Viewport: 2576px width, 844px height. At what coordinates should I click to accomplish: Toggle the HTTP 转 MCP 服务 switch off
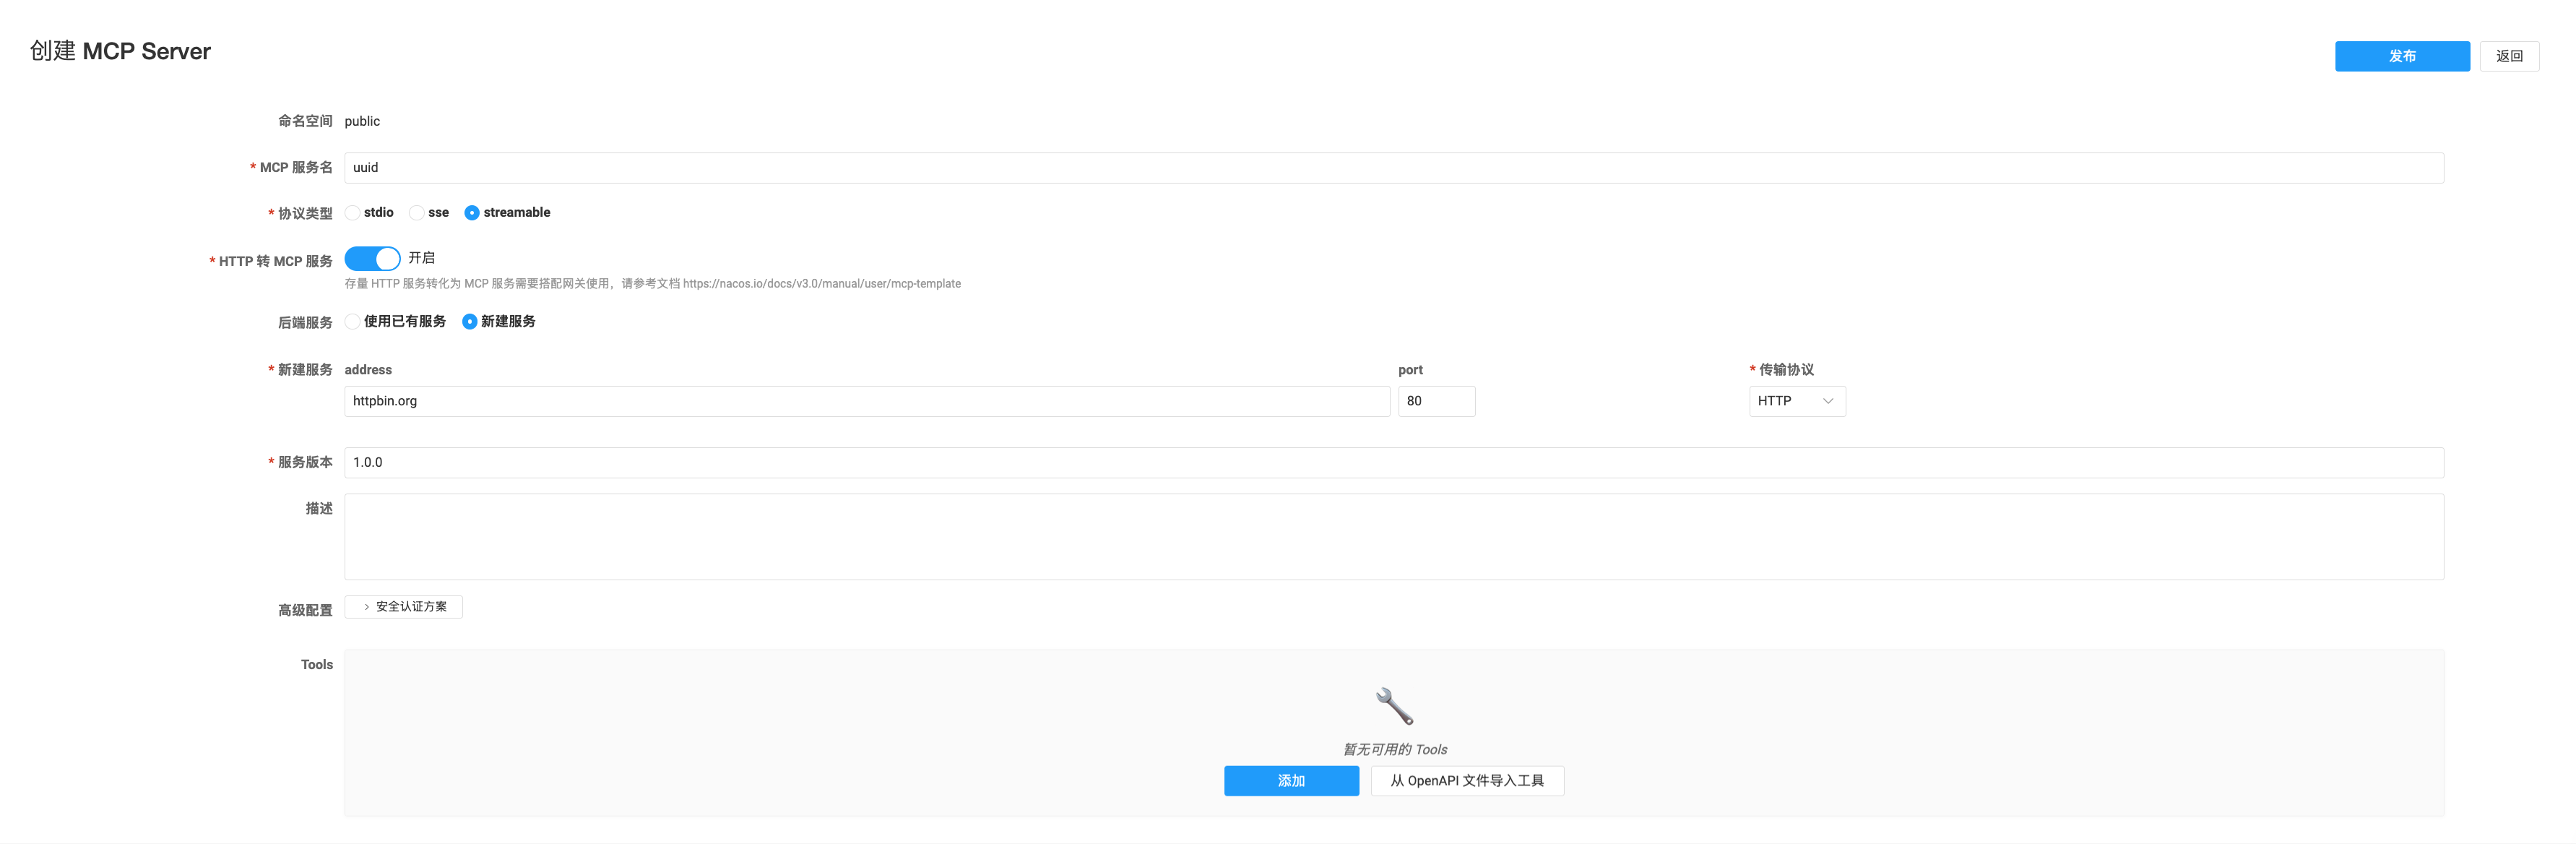(372, 259)
